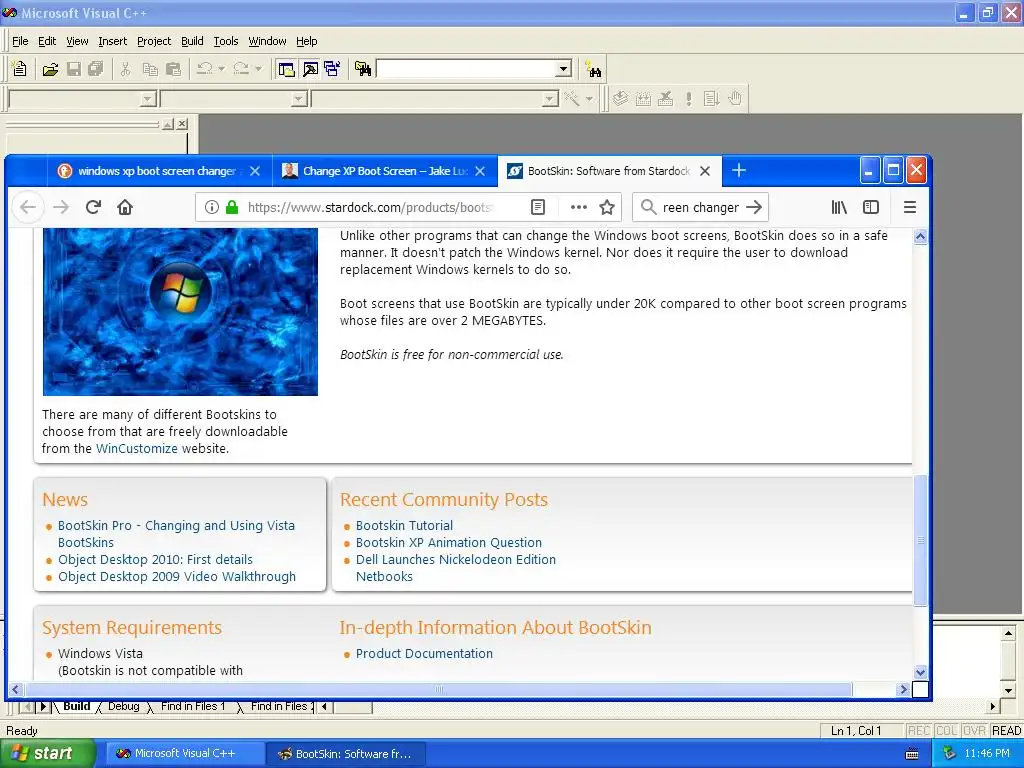Click the Find in Files icon
1024x768 pixels.
pyautogui.click(x=363, y=69)
